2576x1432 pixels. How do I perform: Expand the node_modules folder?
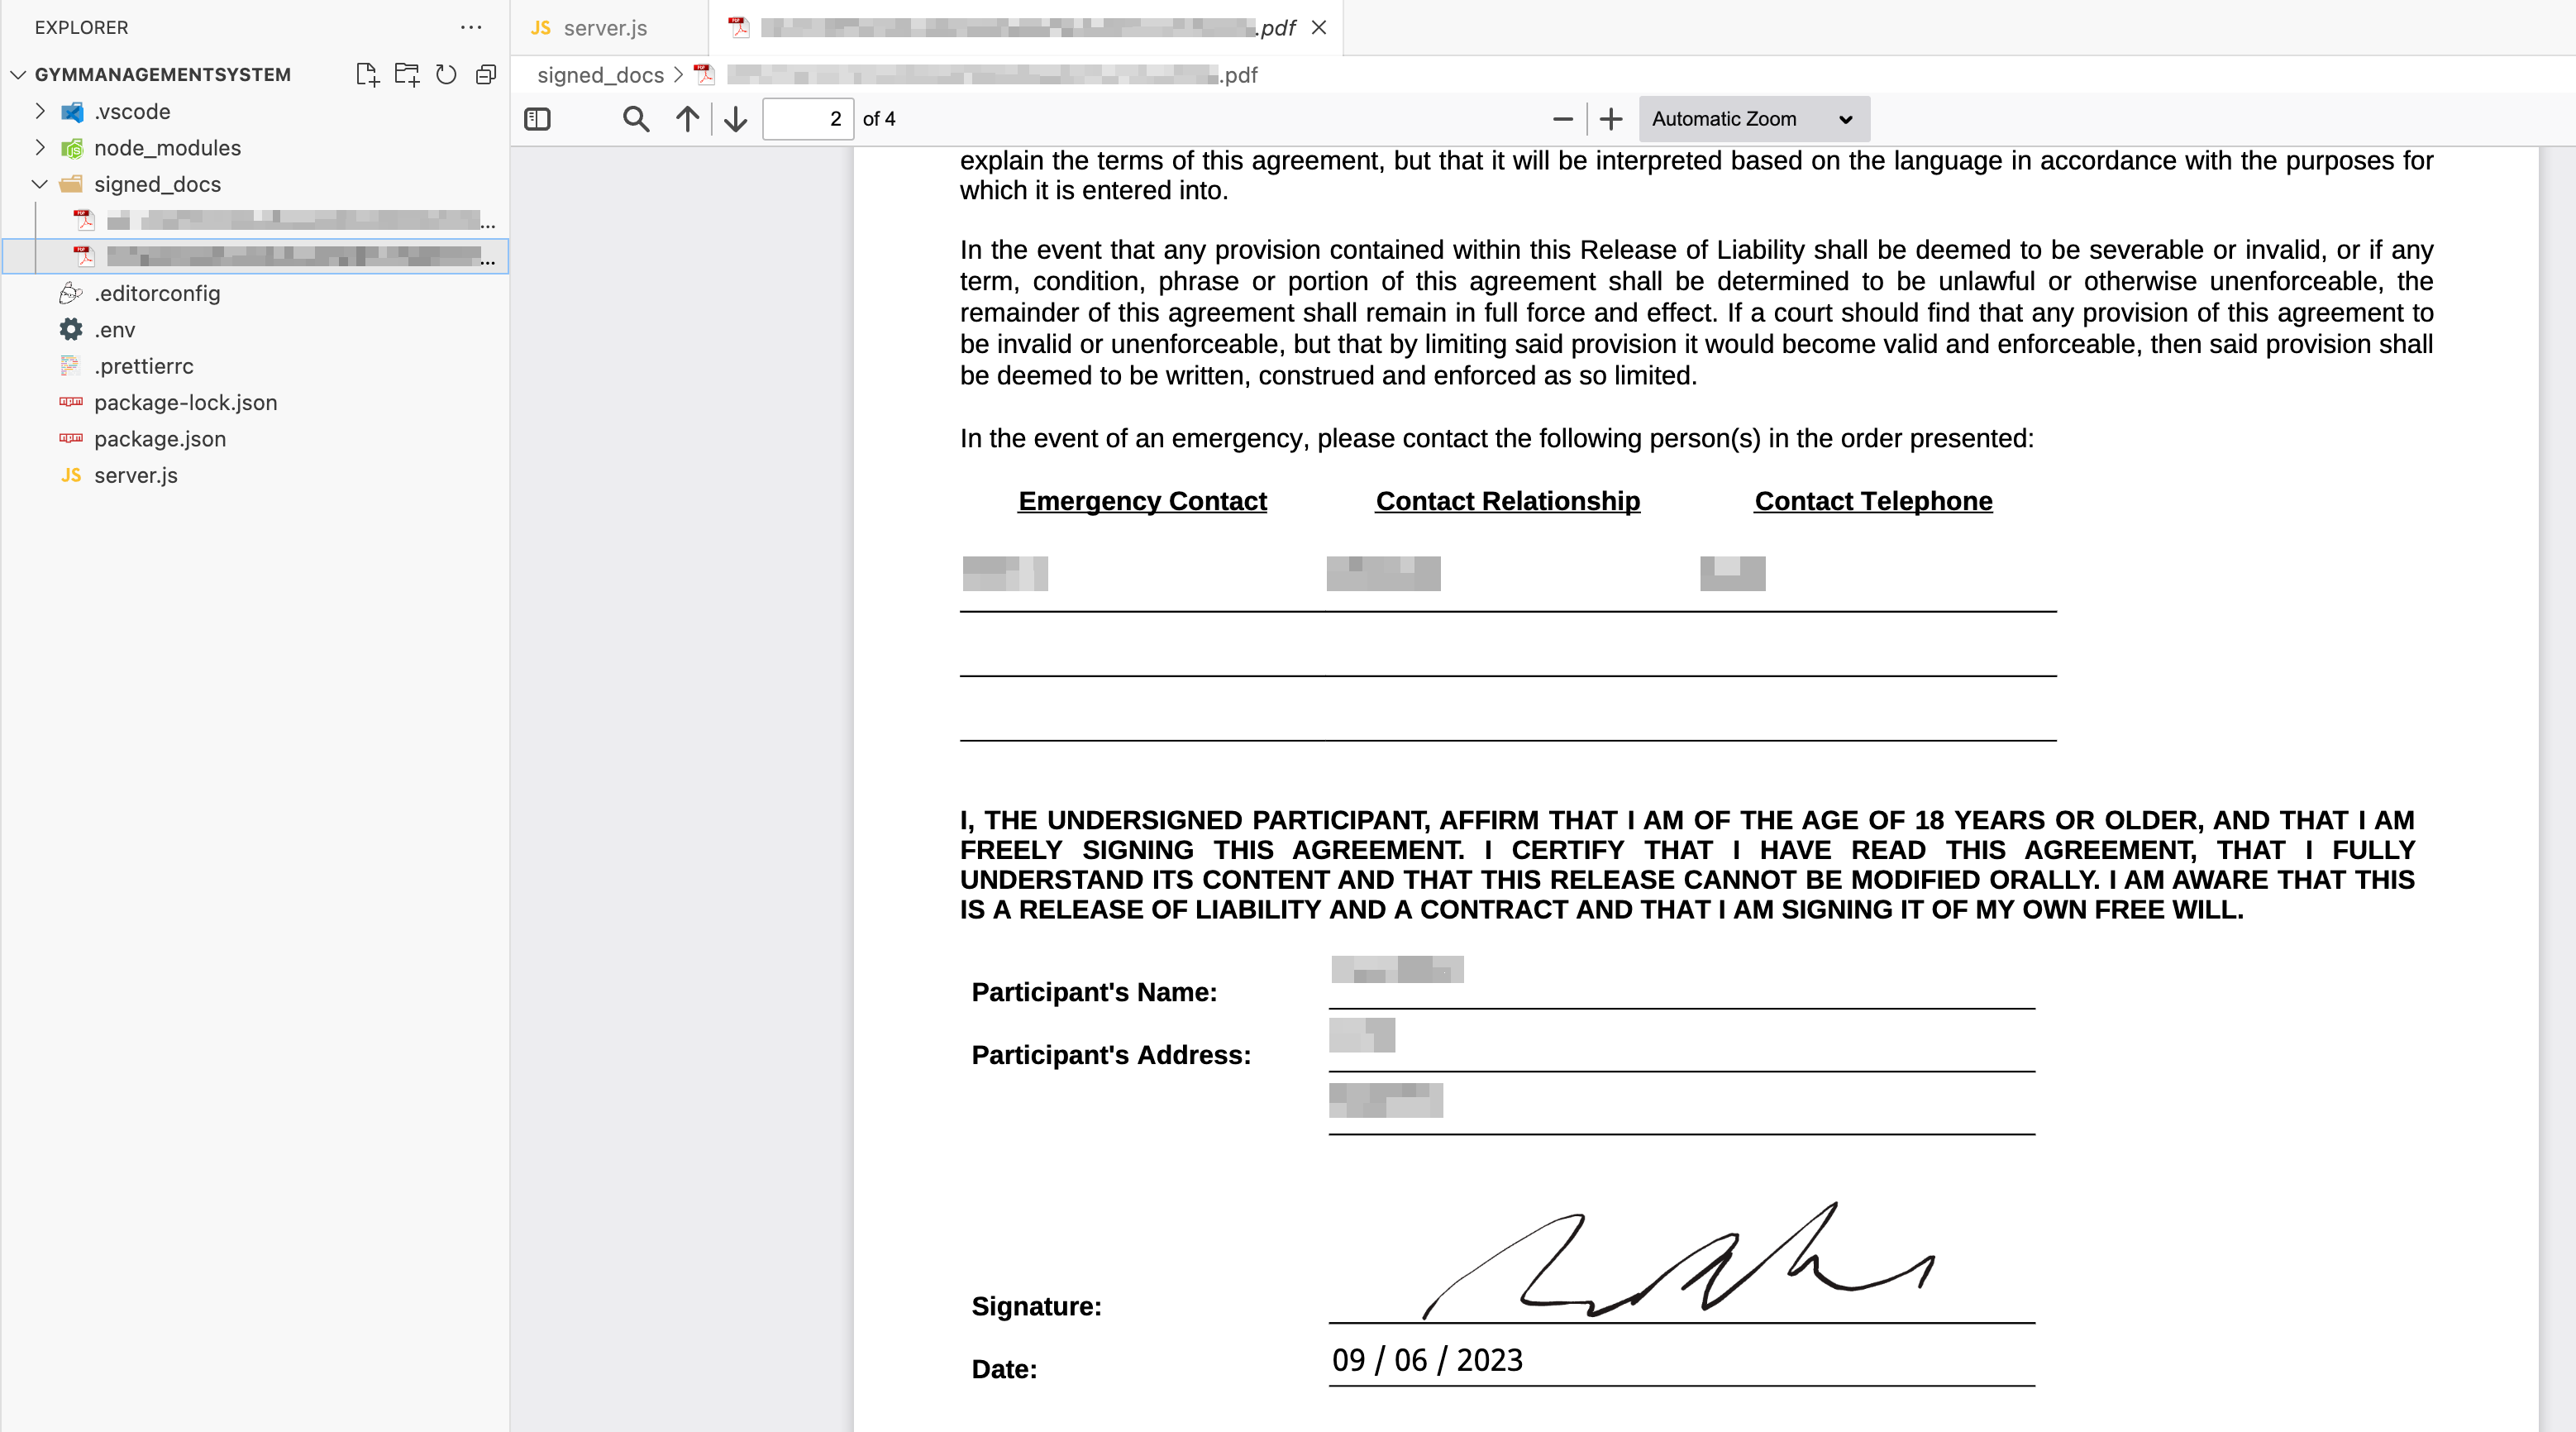[x=39, y=148]
